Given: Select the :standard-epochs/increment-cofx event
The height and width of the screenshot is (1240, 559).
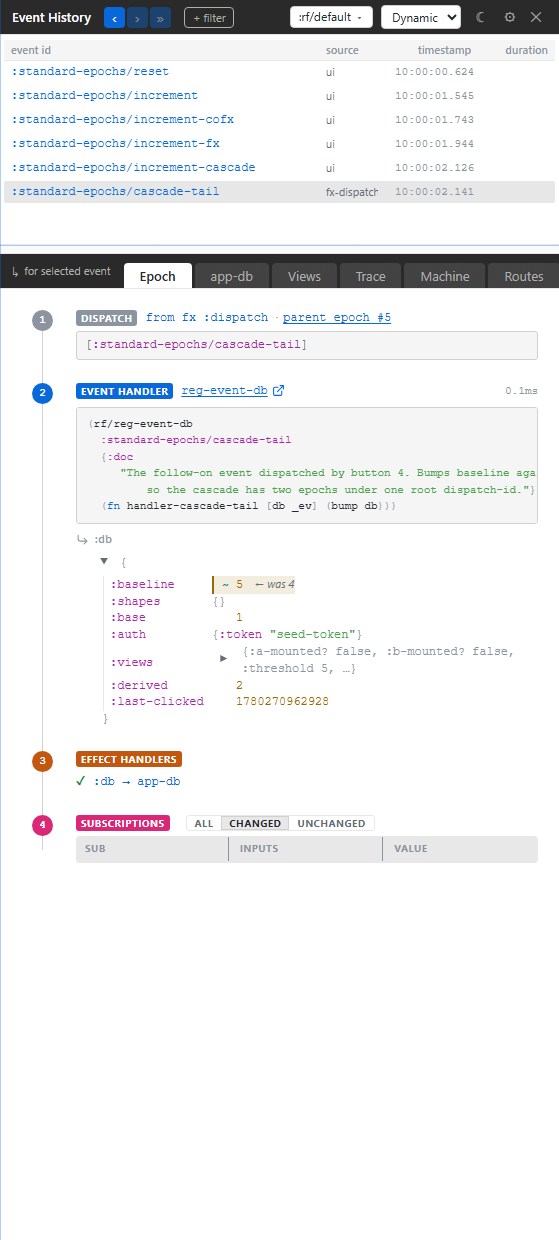Looking at the screenshot, I should (279, 120).
